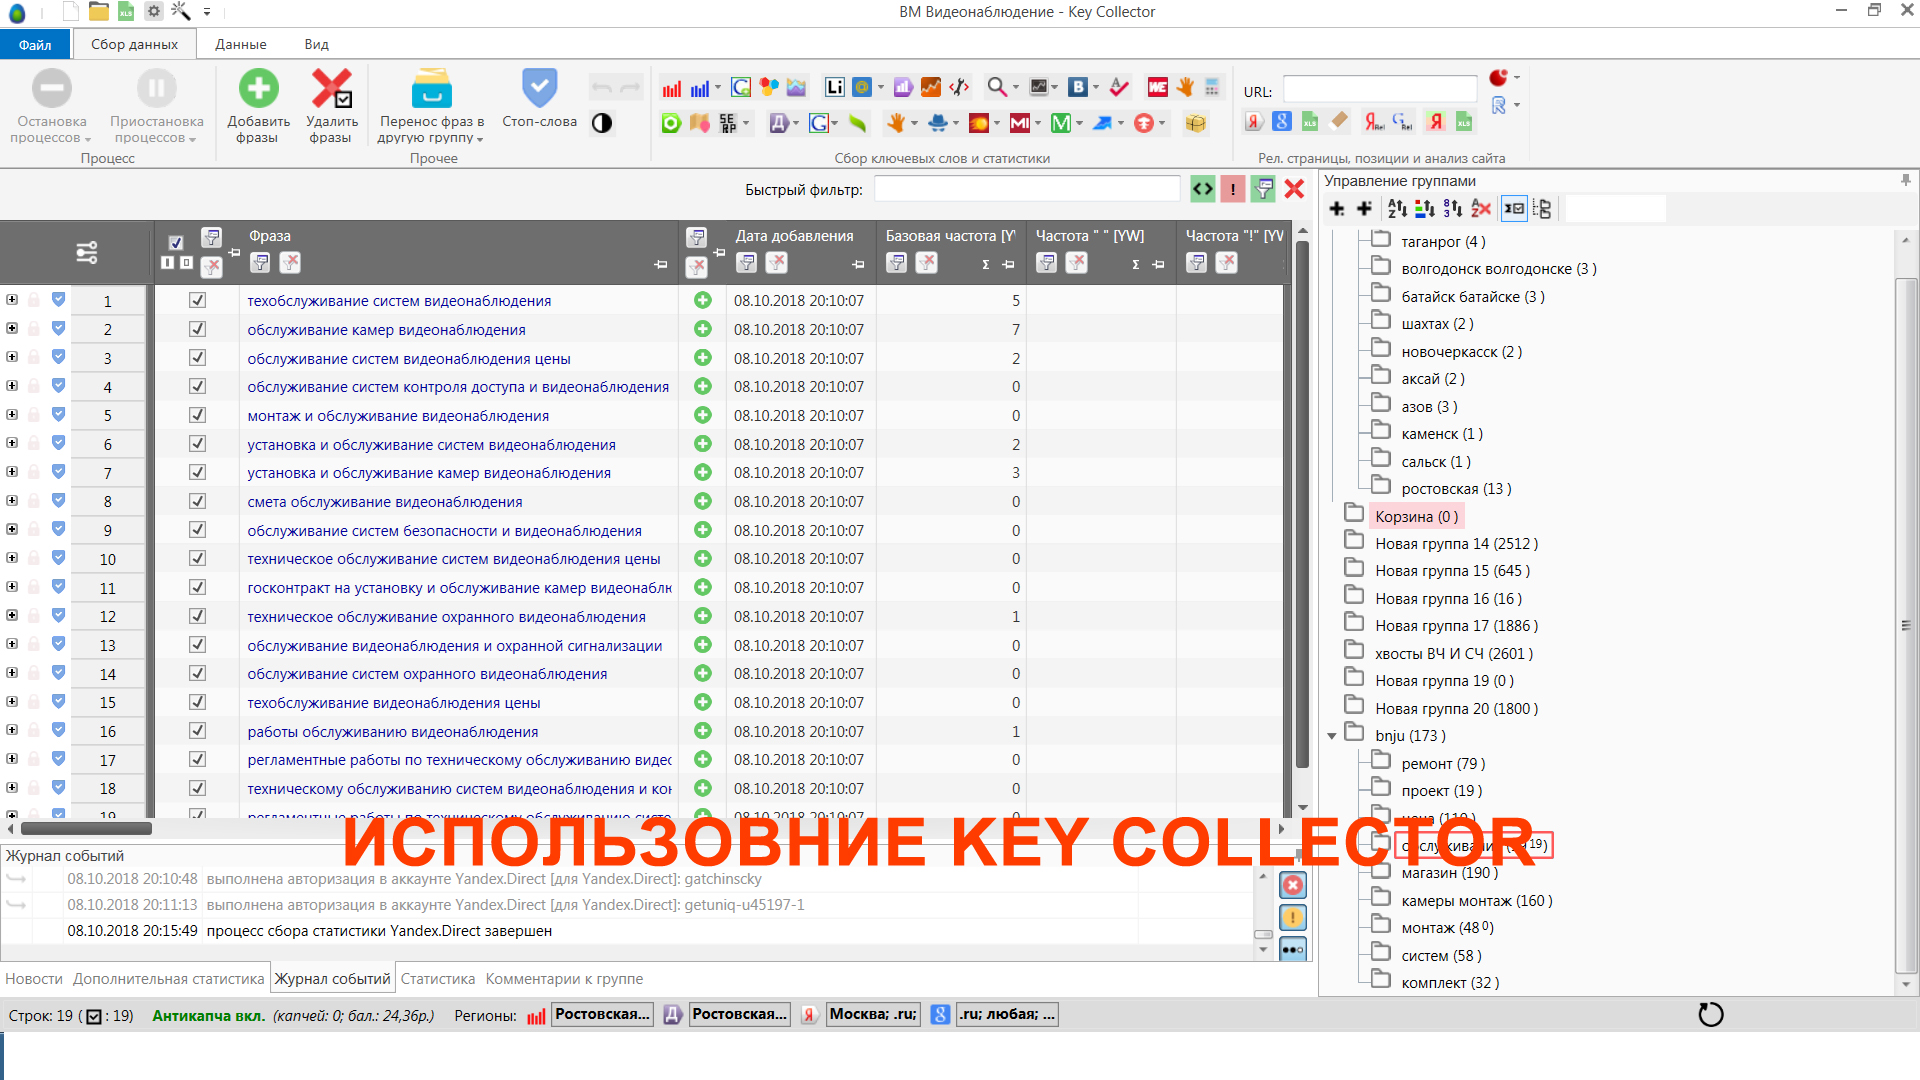Click into the Быстрый фильтр input field
Image resolution: width=1920 pixels, height=1080 pixels.
click(1027, 189)
